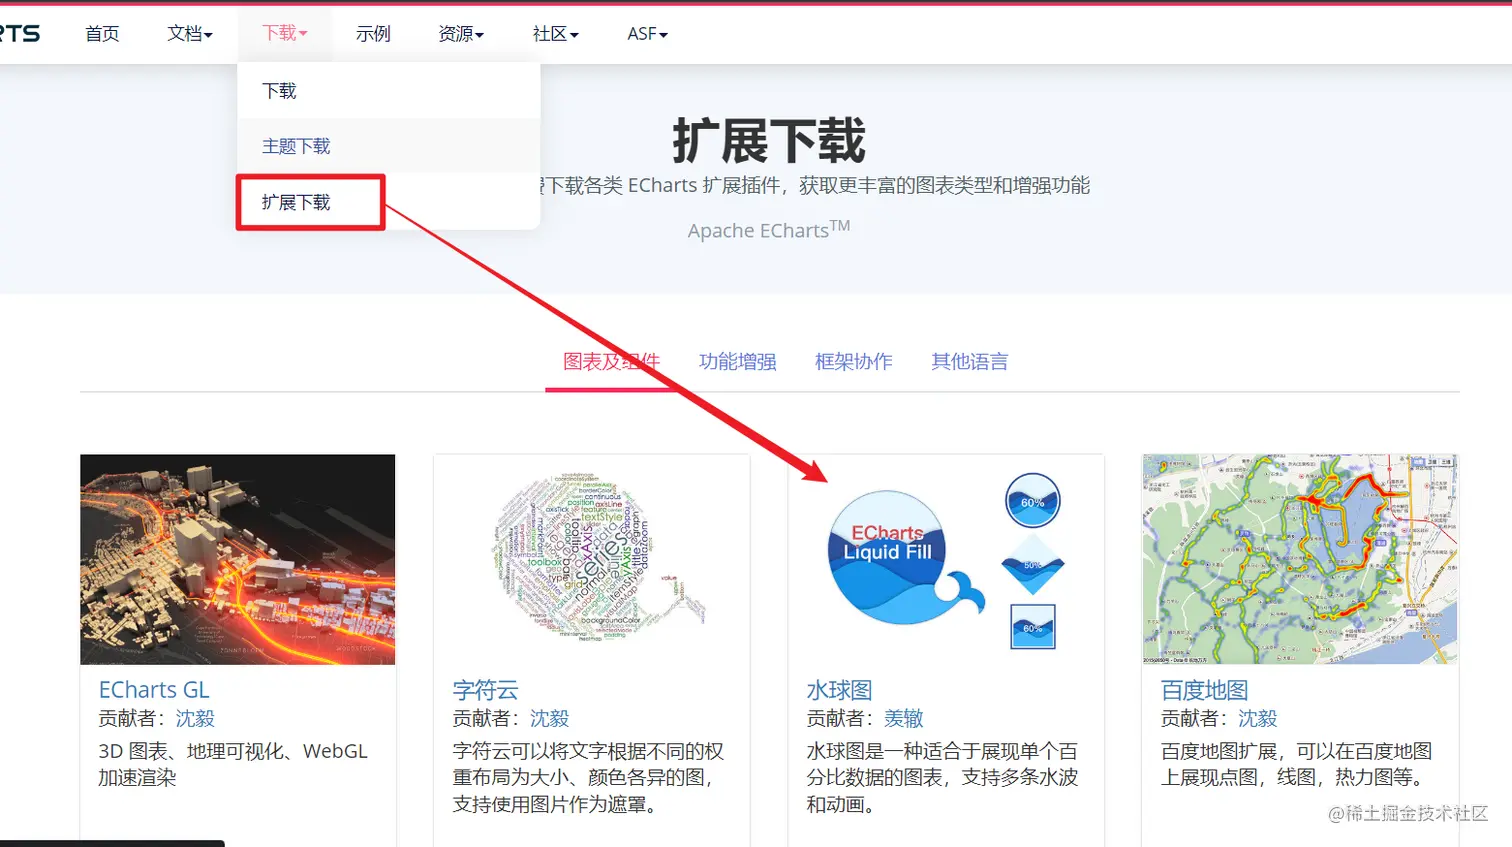This screenshot has width=1512, height=847.
Task: Open contributor 羡辙 under 水球图
Action: pos(903,719)
